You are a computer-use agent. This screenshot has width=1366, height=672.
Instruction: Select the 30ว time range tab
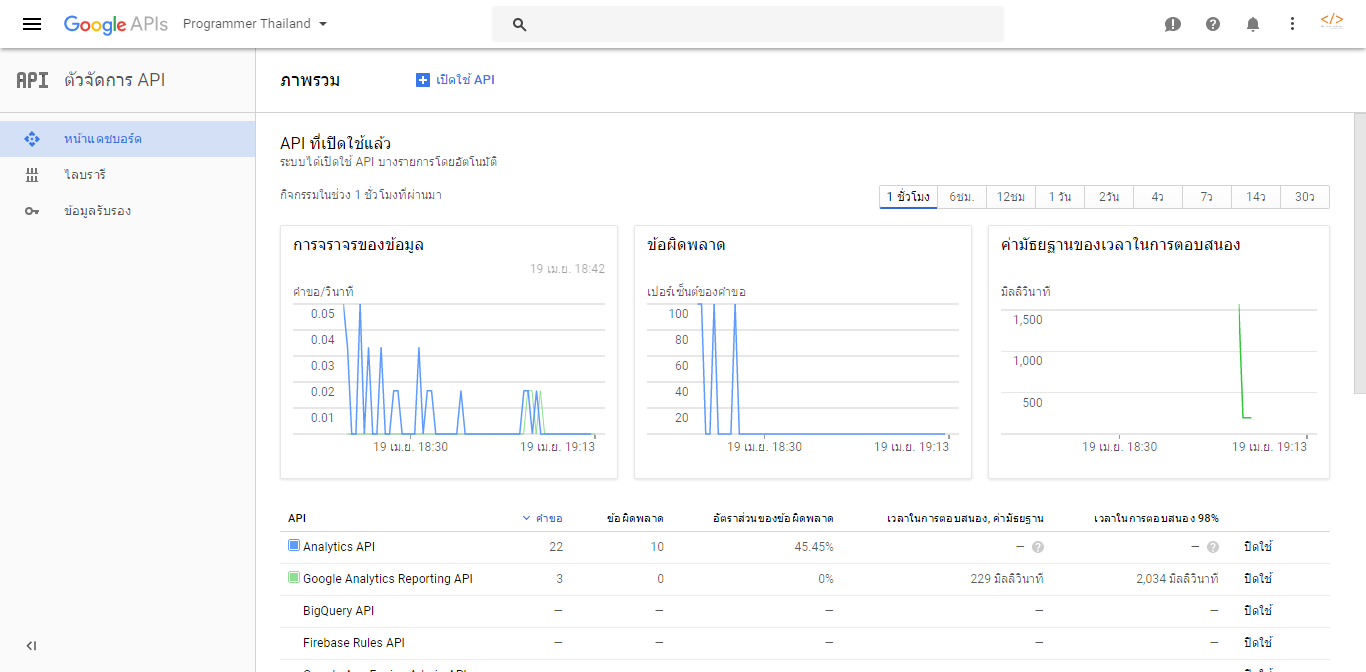pyautogui.click(x=1305, y=197)
